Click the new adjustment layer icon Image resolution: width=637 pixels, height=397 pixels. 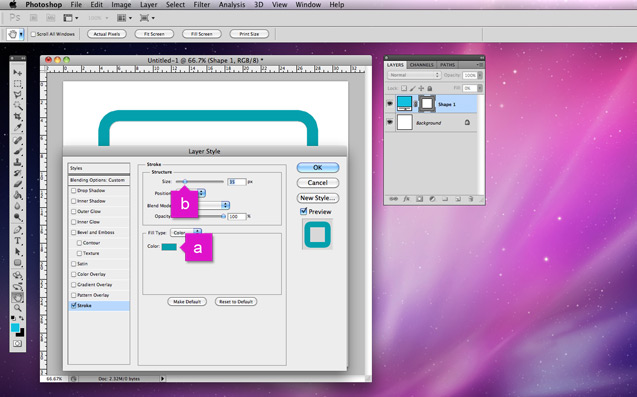pos(432,199)
